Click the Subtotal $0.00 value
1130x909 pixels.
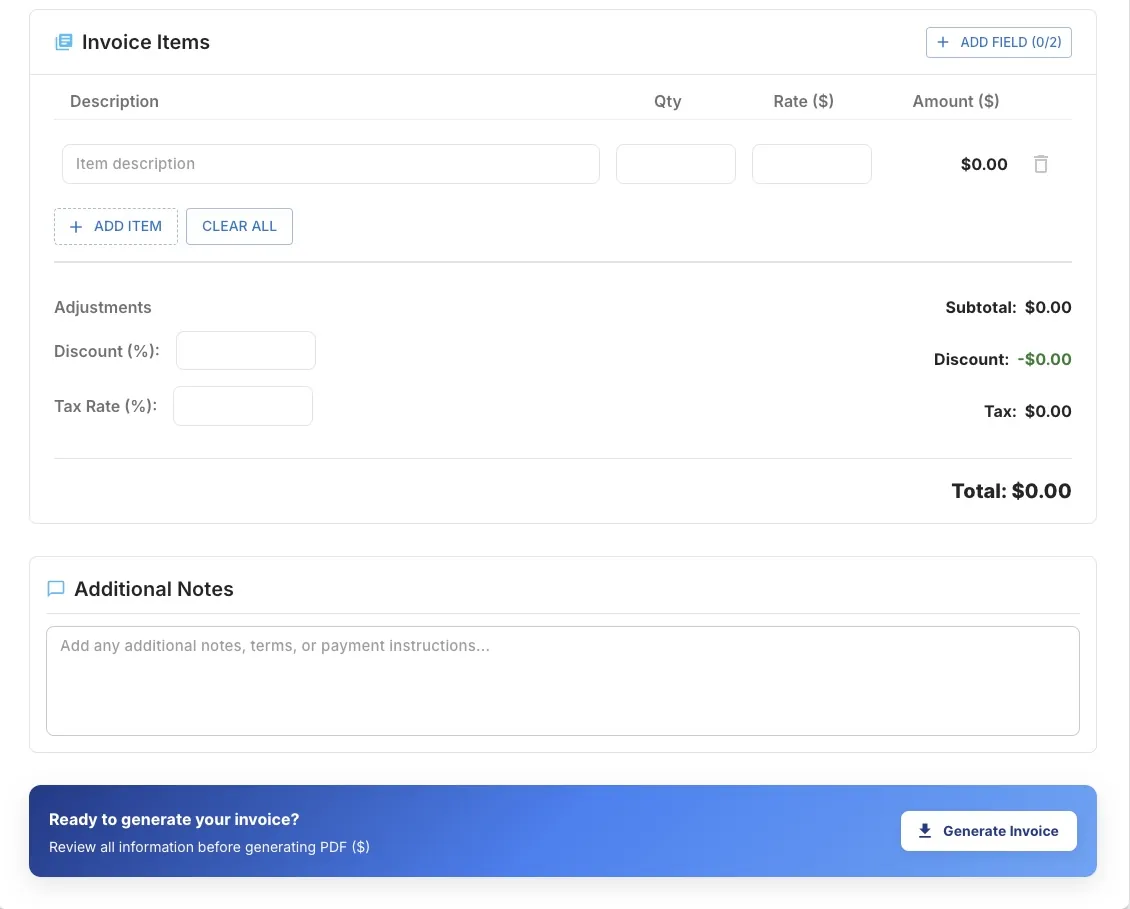pos(1047,308)
